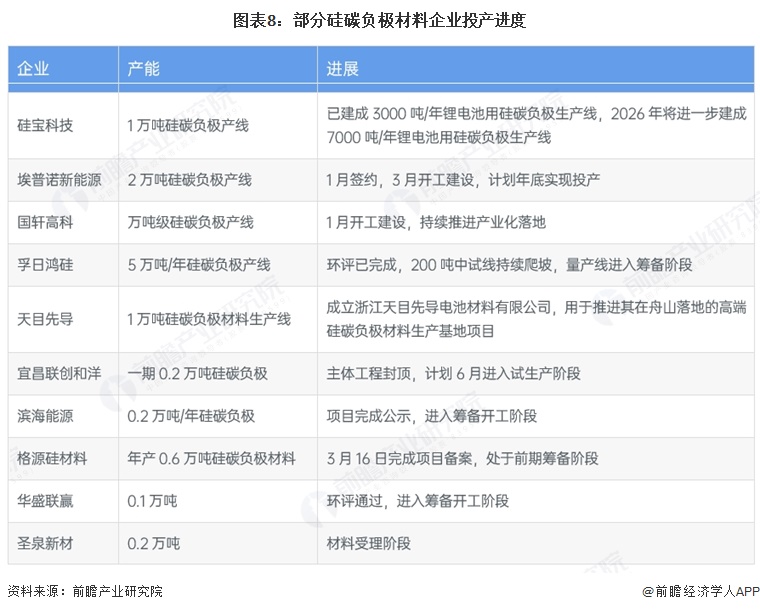Click the 孚日鸿硅 company cell
Image resolution: width=760 pixels, height=612 pixels.
tap(63, 265)
